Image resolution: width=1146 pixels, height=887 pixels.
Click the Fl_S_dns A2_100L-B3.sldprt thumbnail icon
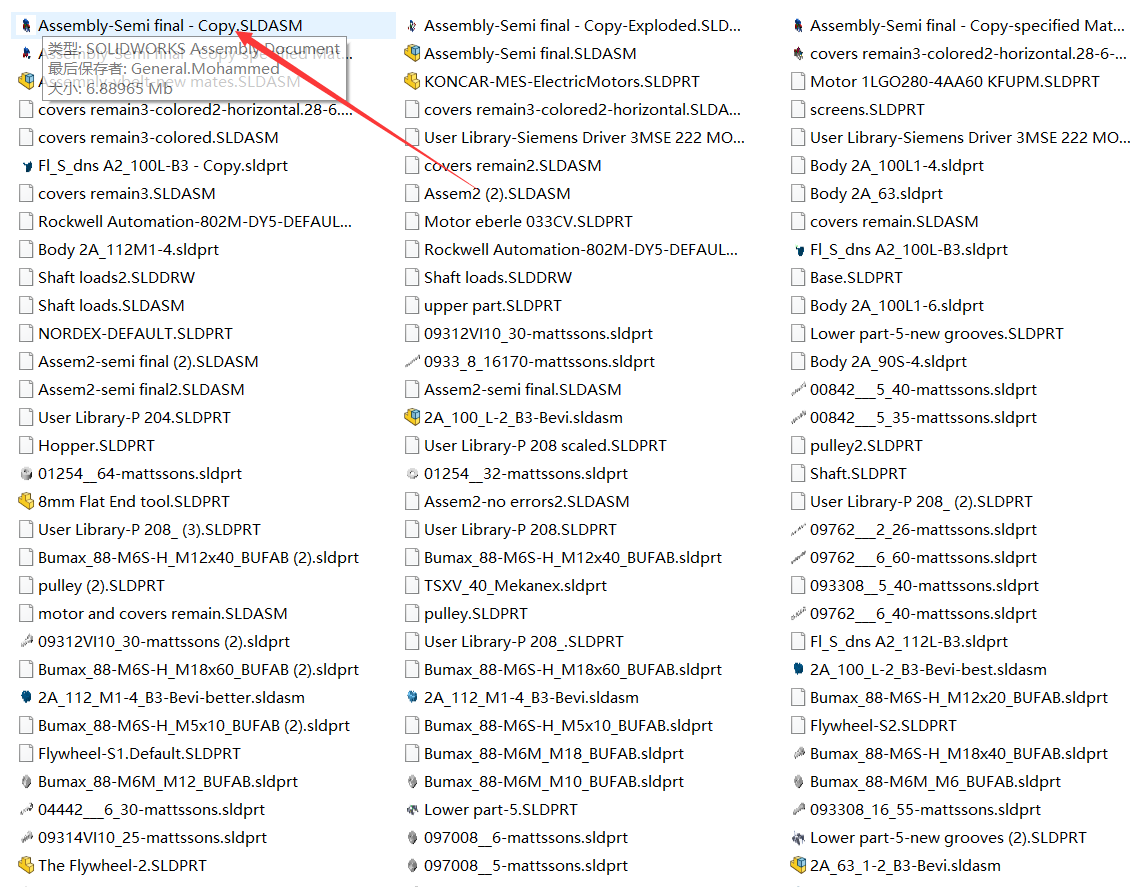[798, 250]
